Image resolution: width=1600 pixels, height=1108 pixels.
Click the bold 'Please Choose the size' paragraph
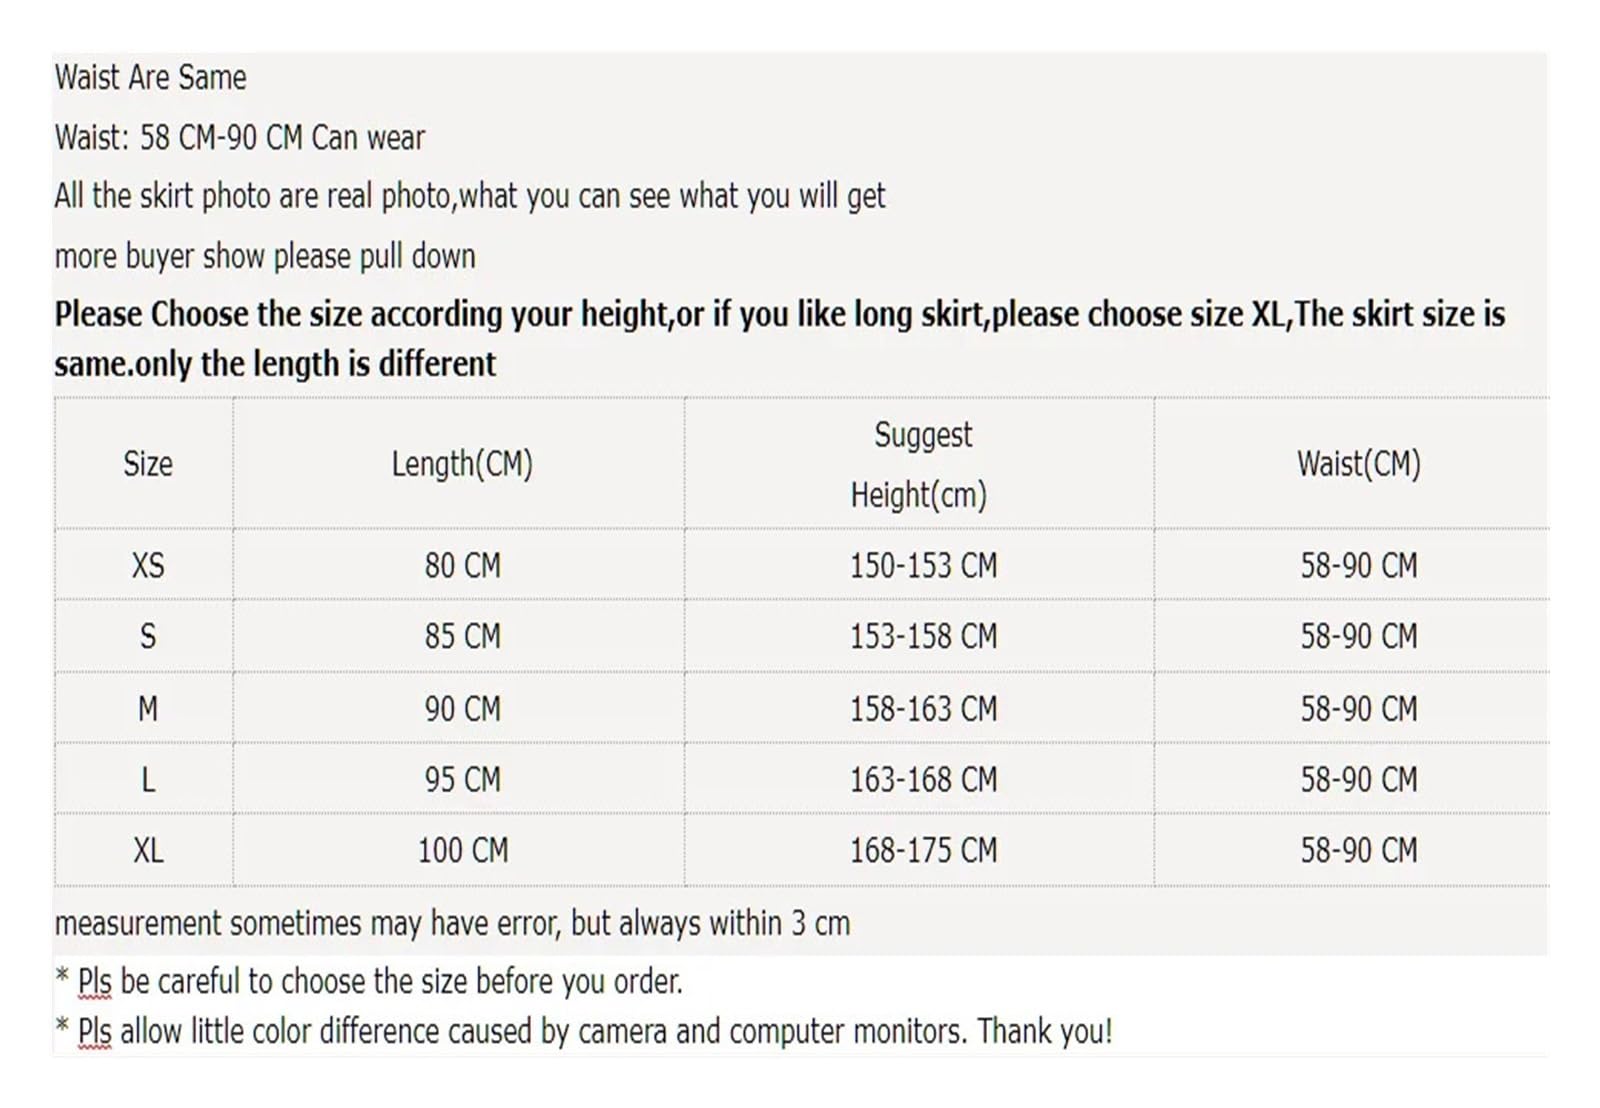click(780, 339)
